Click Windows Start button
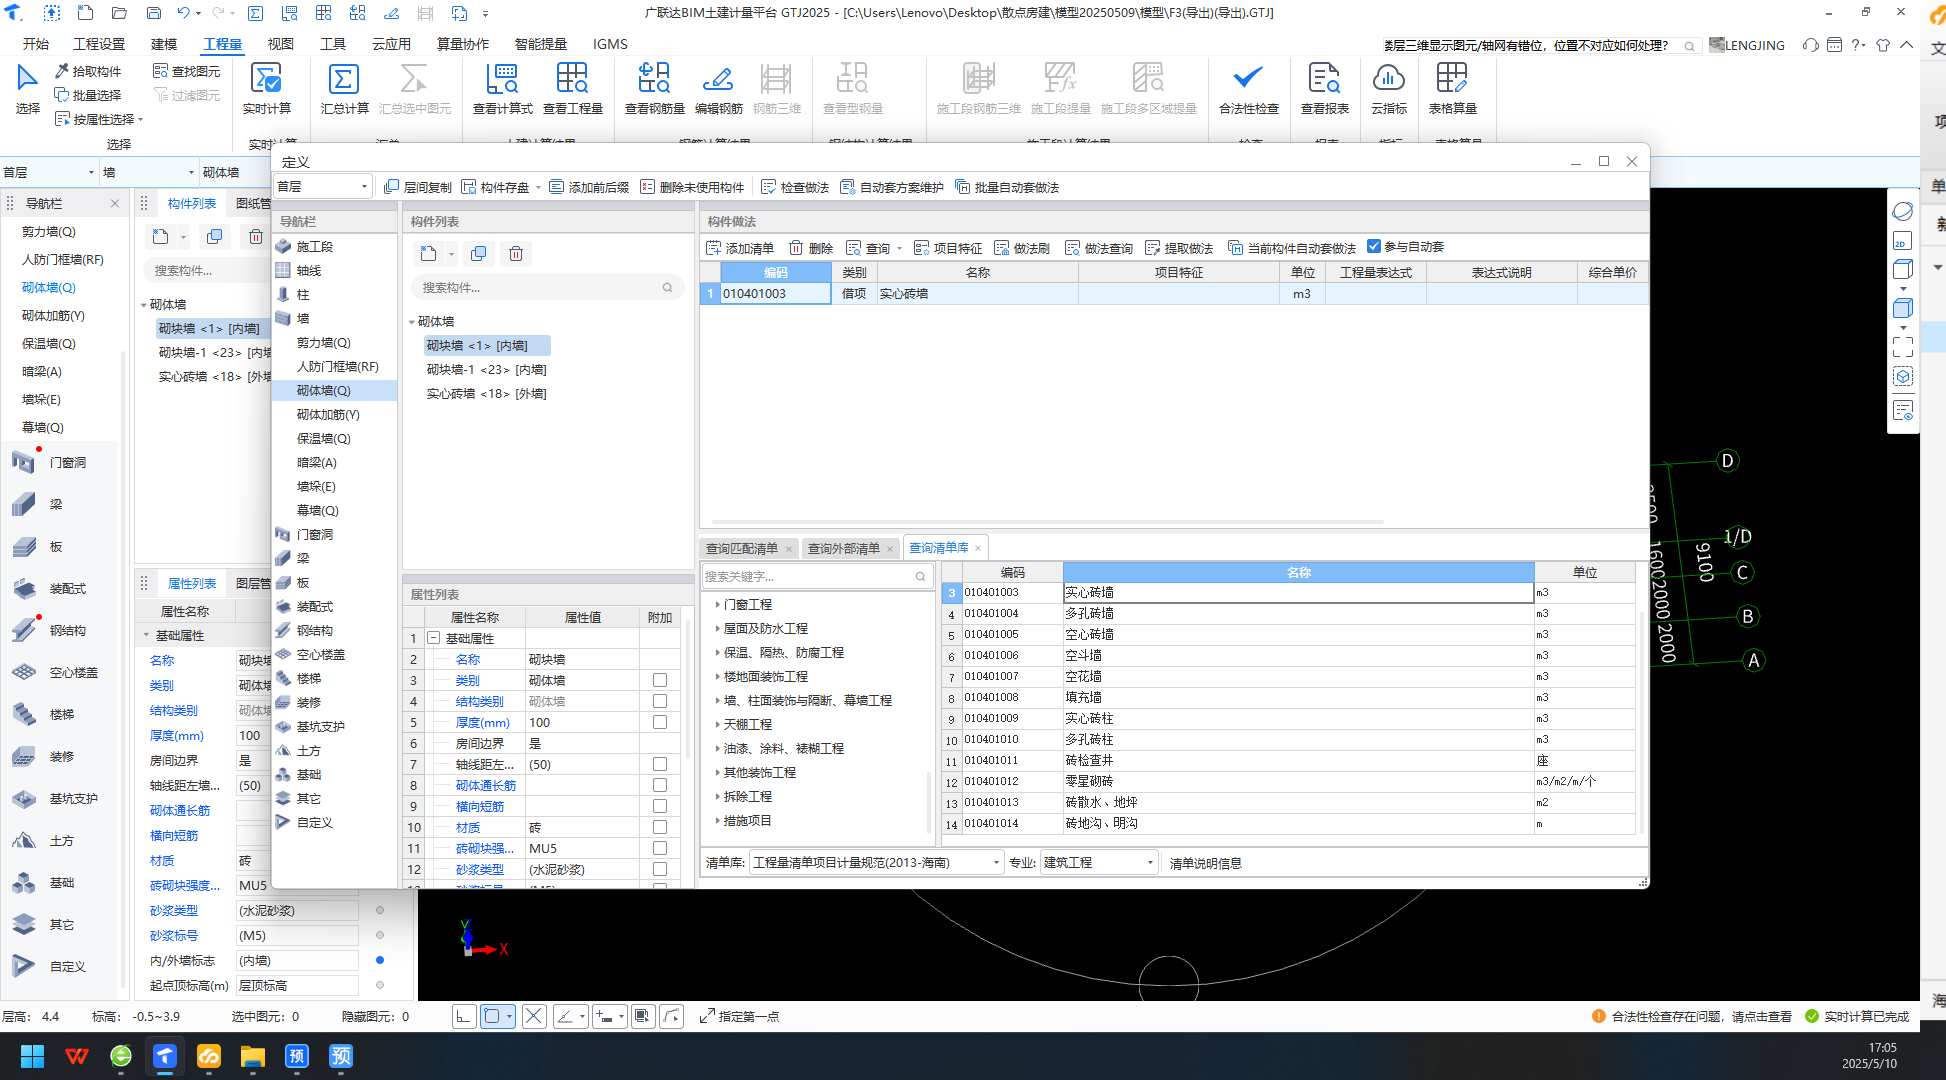 32,1056
